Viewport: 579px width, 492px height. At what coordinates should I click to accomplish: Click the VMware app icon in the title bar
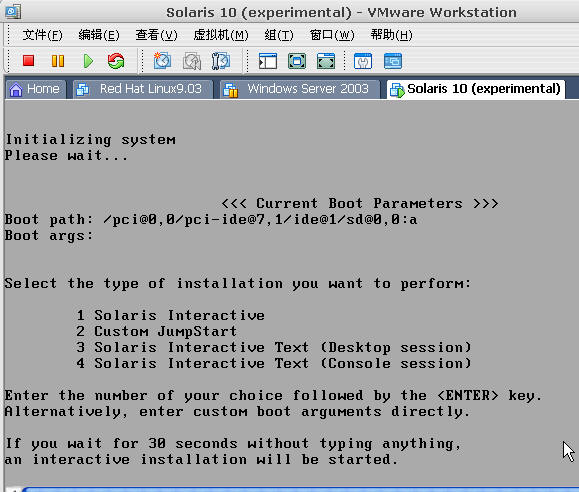coord(13,12)
